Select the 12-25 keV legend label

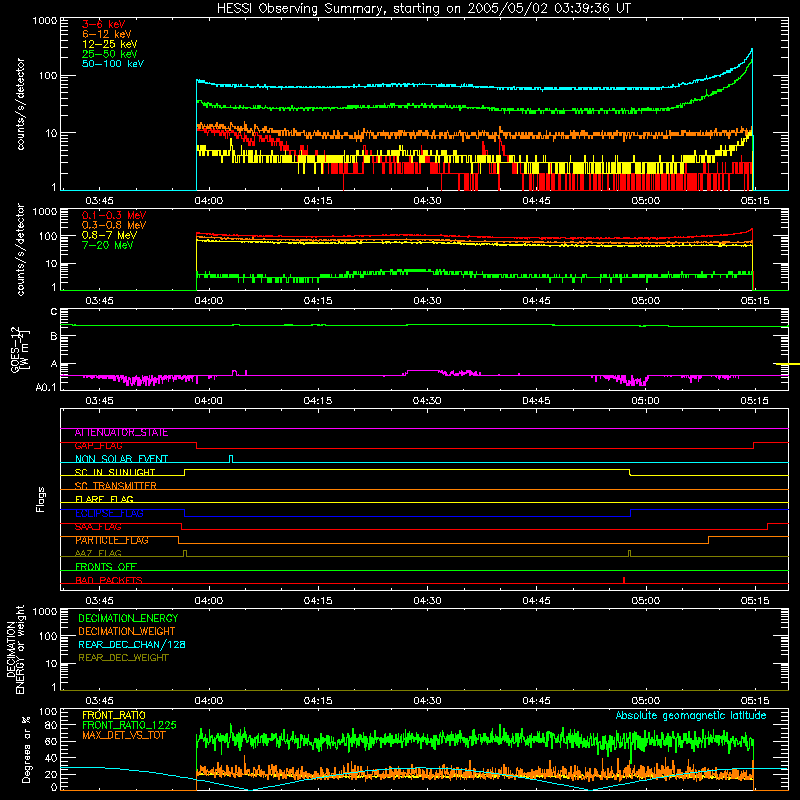click(x=110, y=44)
